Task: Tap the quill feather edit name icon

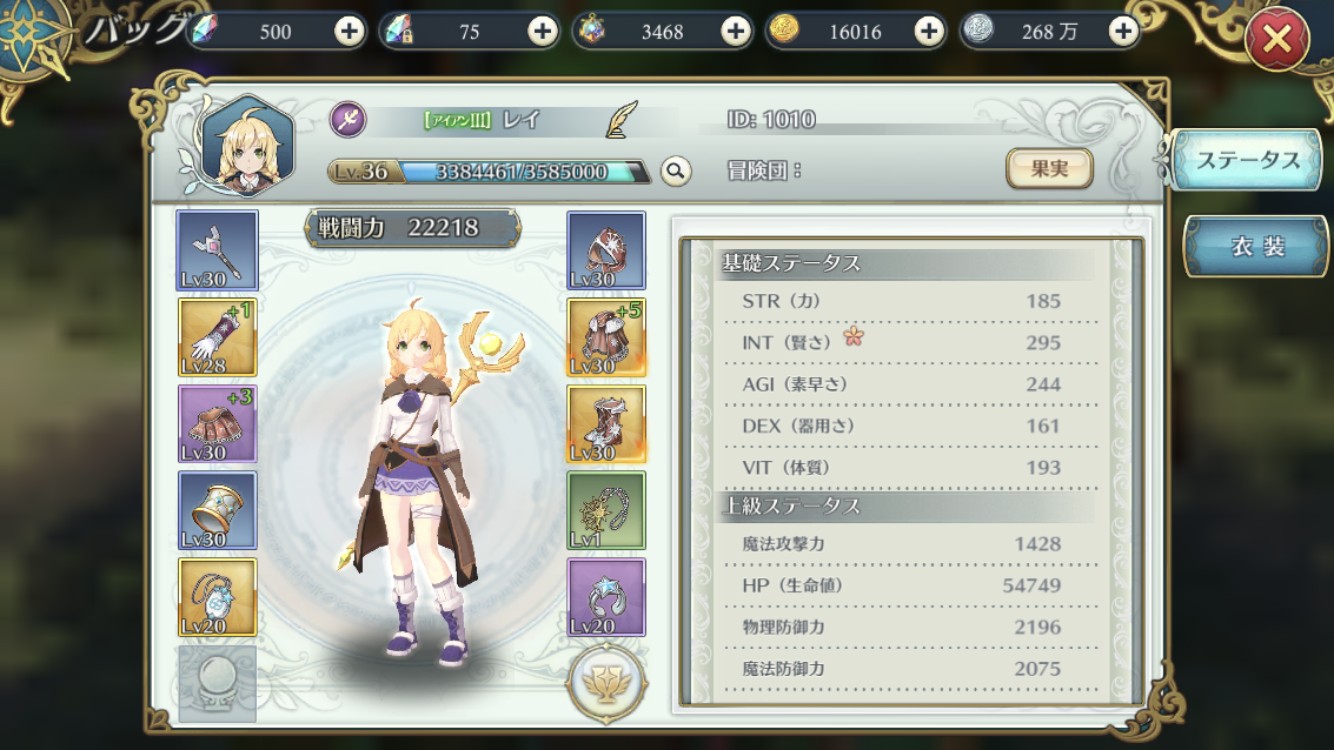Action: [621, 120]
